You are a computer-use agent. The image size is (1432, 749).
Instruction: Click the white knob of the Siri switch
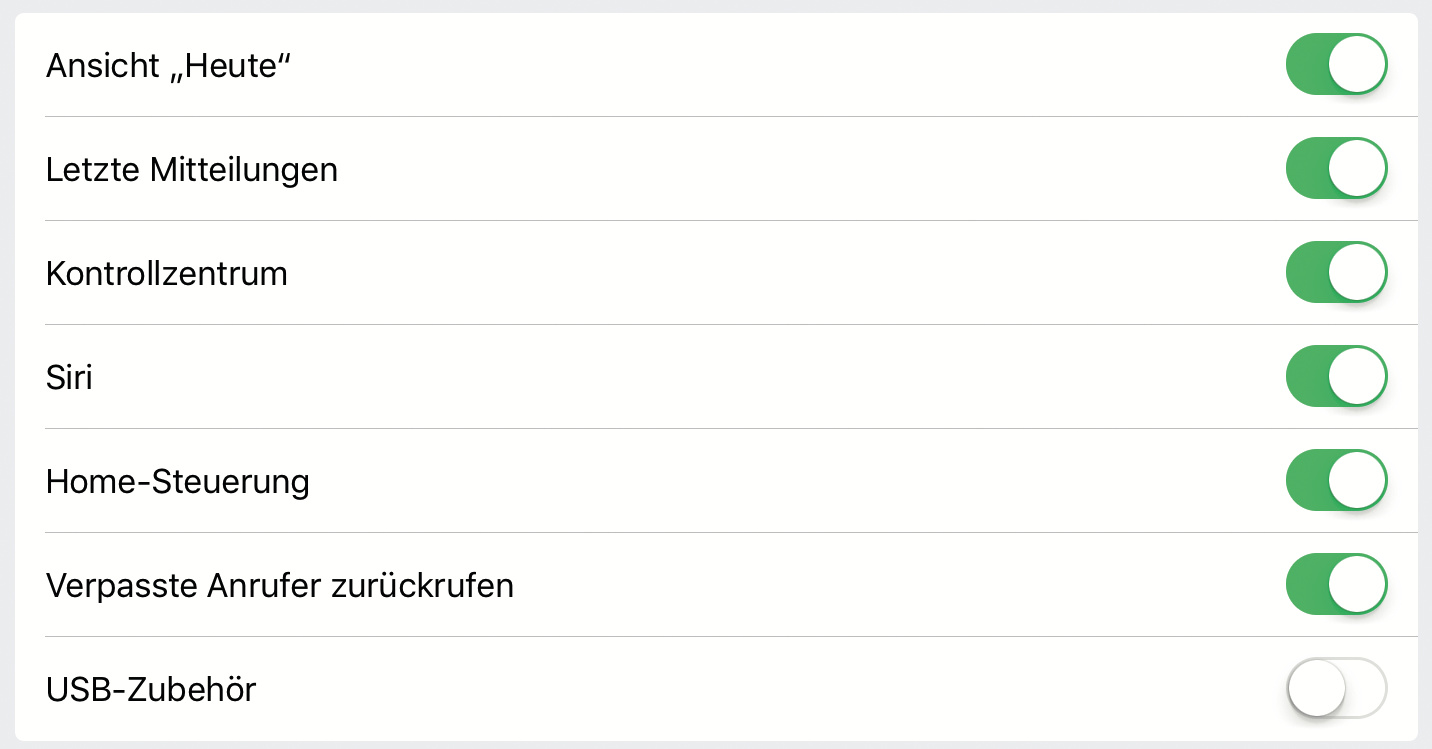click(1357, 377)
